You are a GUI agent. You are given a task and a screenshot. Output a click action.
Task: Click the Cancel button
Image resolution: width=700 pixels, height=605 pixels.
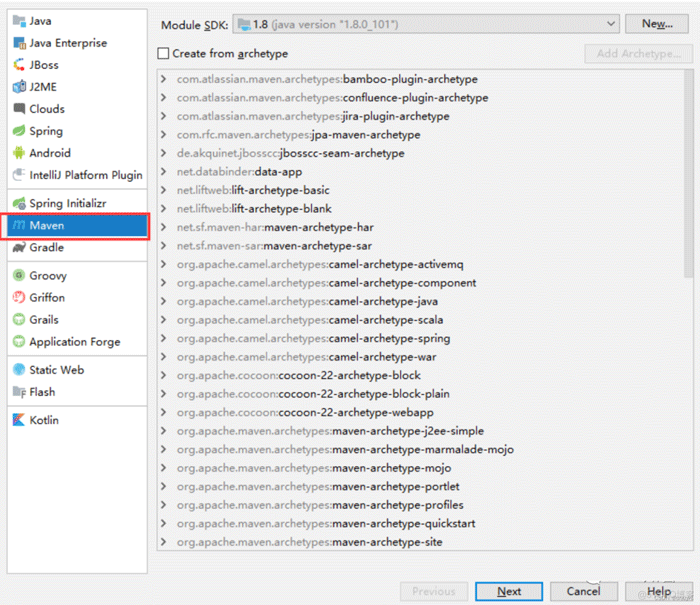(x=583, y=591)
